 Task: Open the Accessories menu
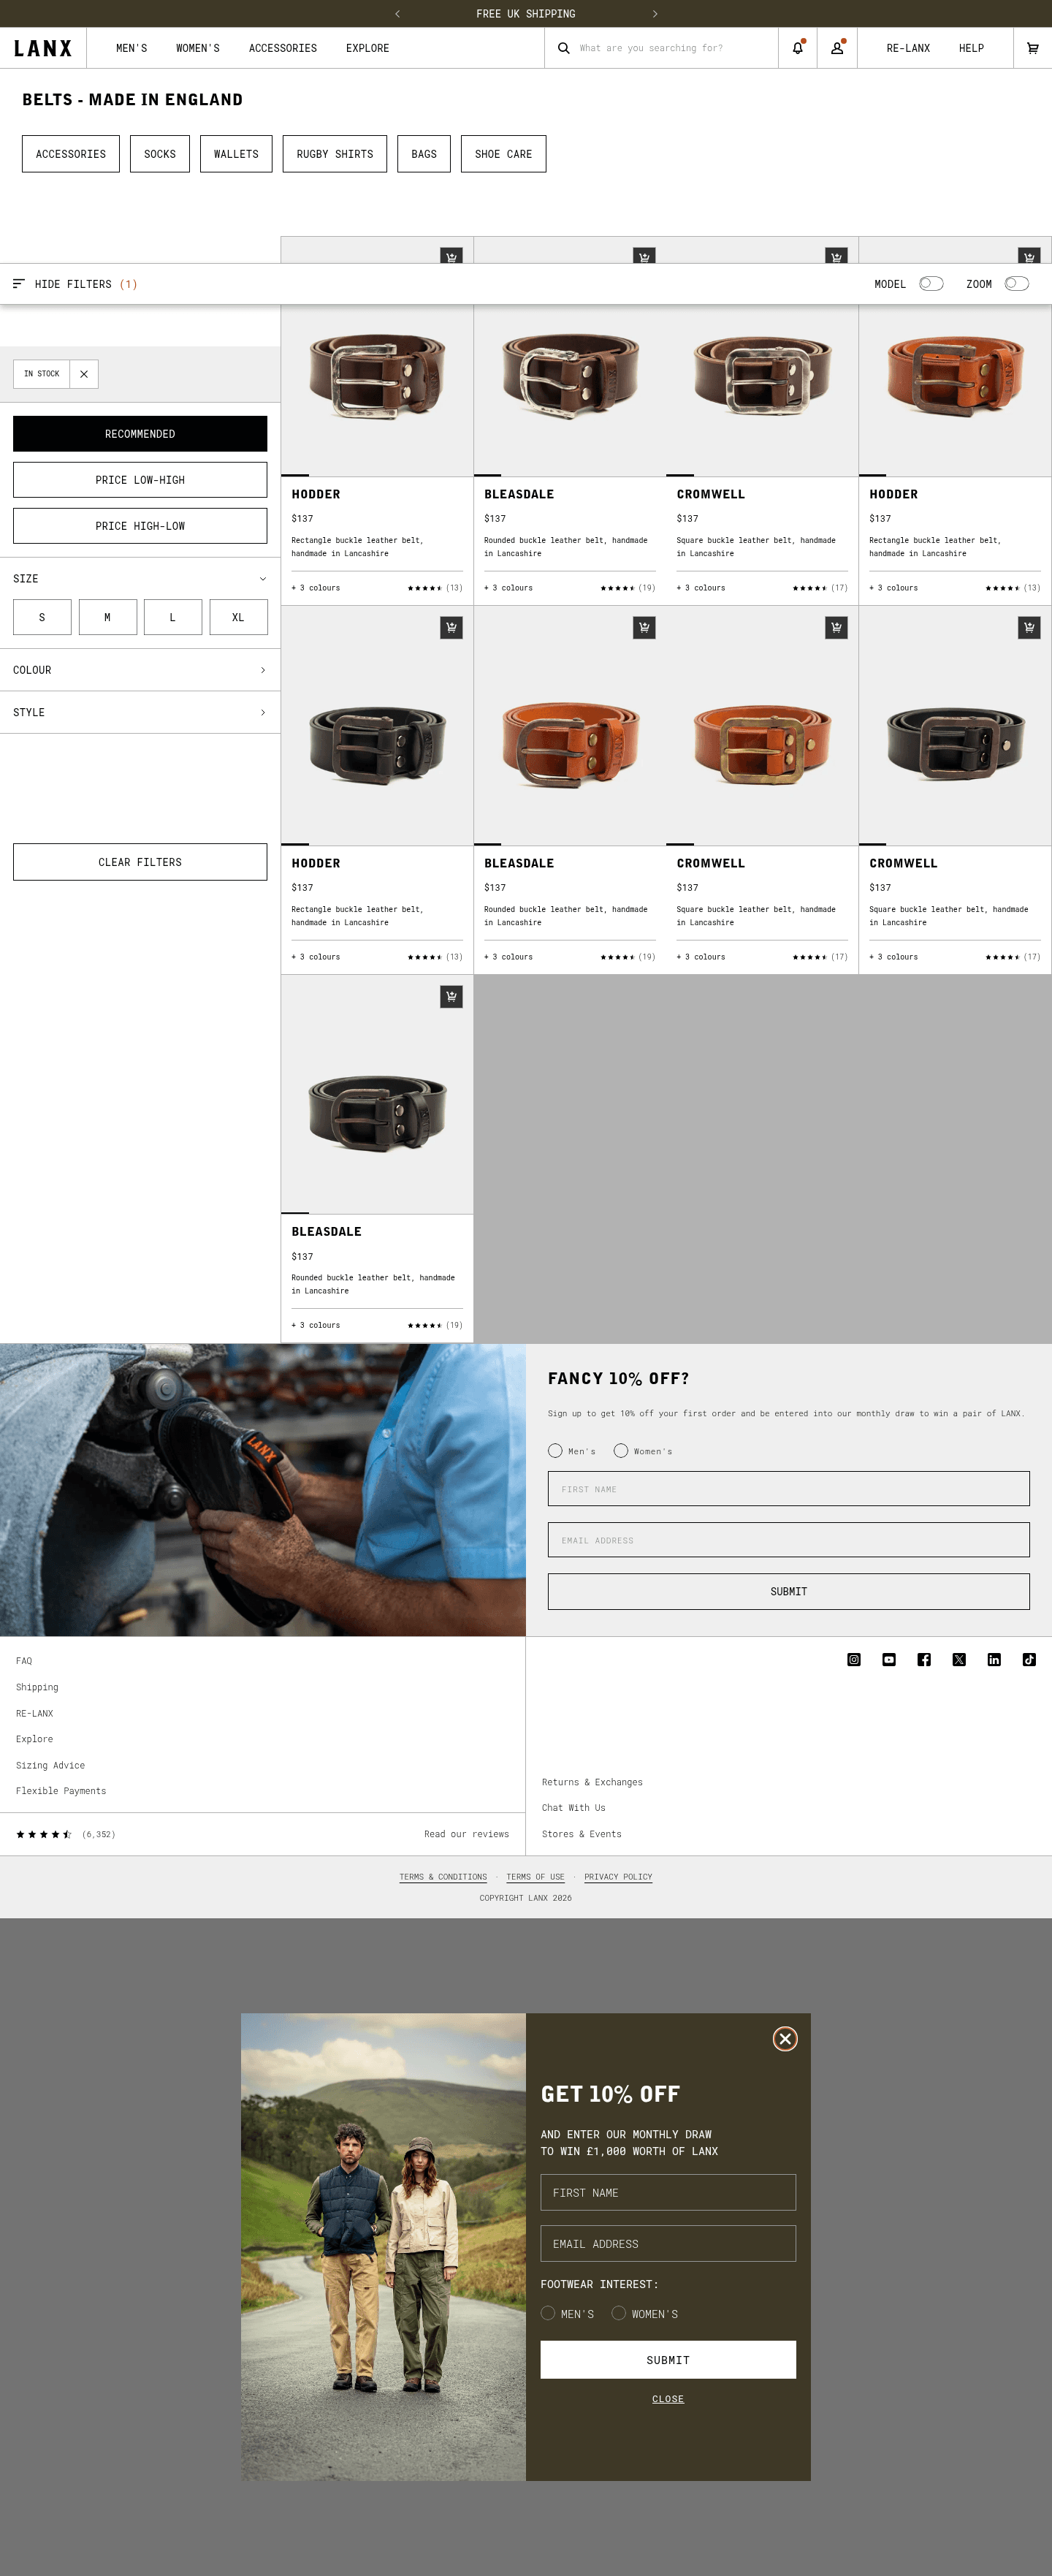pyautogui.click(x=283, y=48)
